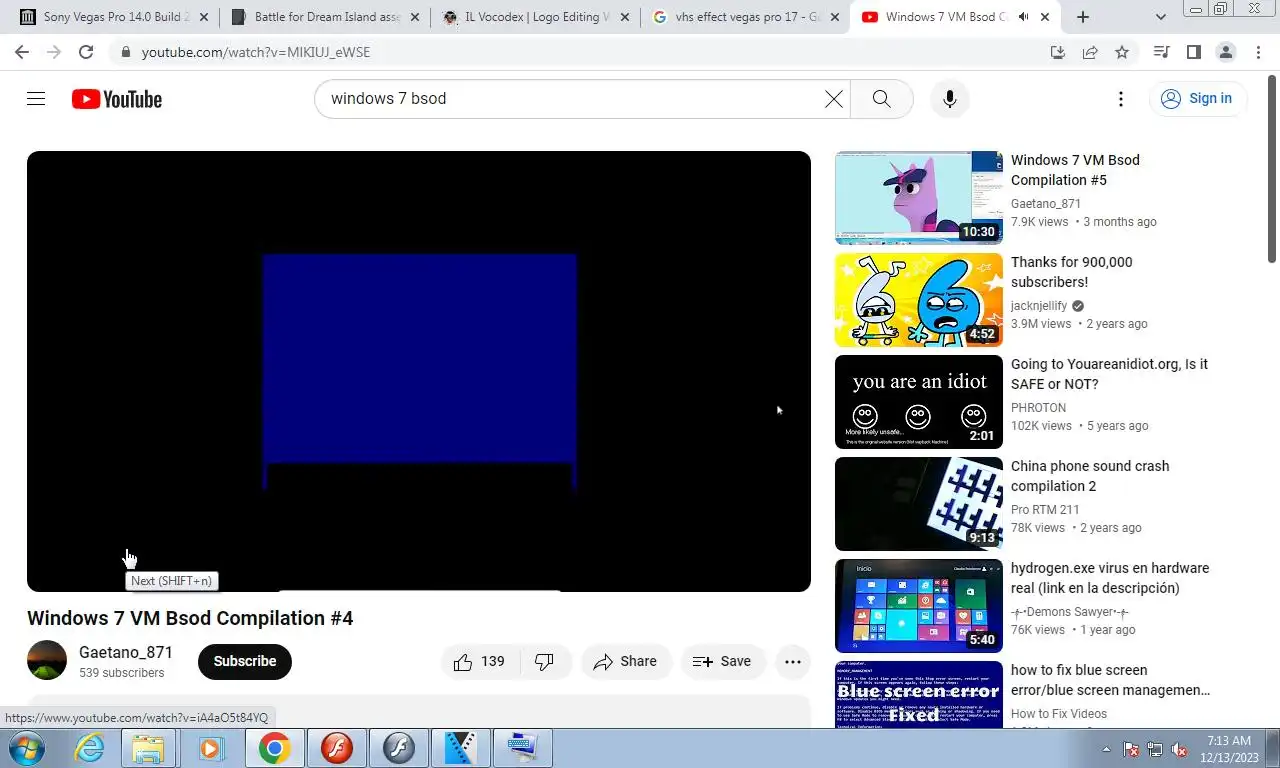This screenshot has height=768, width=1280.
Task: Click the muted volume tray icon
Action: tap(1179, 749)
